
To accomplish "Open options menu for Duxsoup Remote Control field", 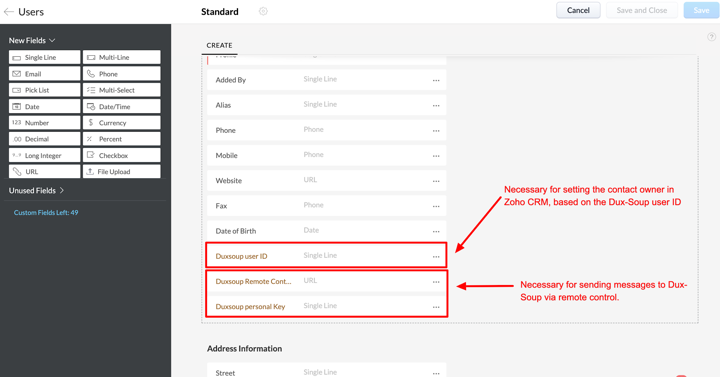I will [x=436, y=282].
